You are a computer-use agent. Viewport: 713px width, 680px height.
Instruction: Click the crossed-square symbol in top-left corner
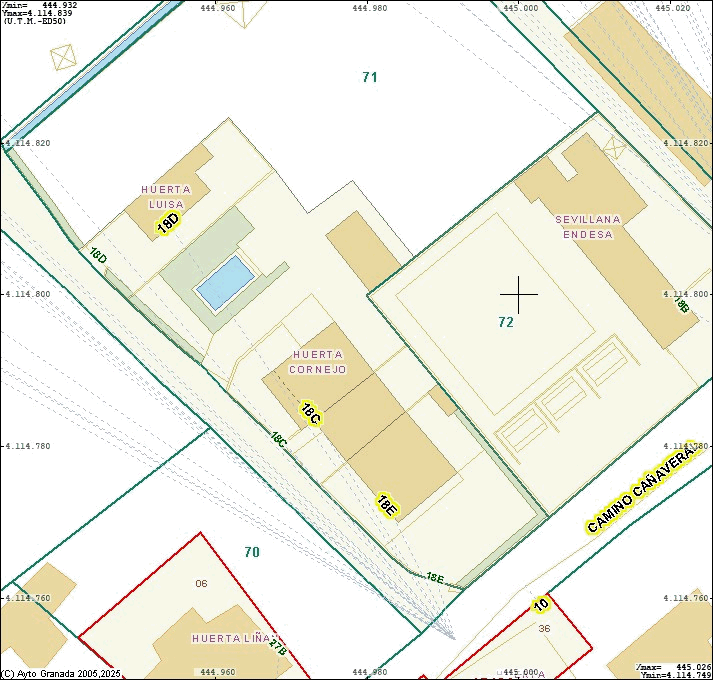pyautogui.click(x=64, y=57)
